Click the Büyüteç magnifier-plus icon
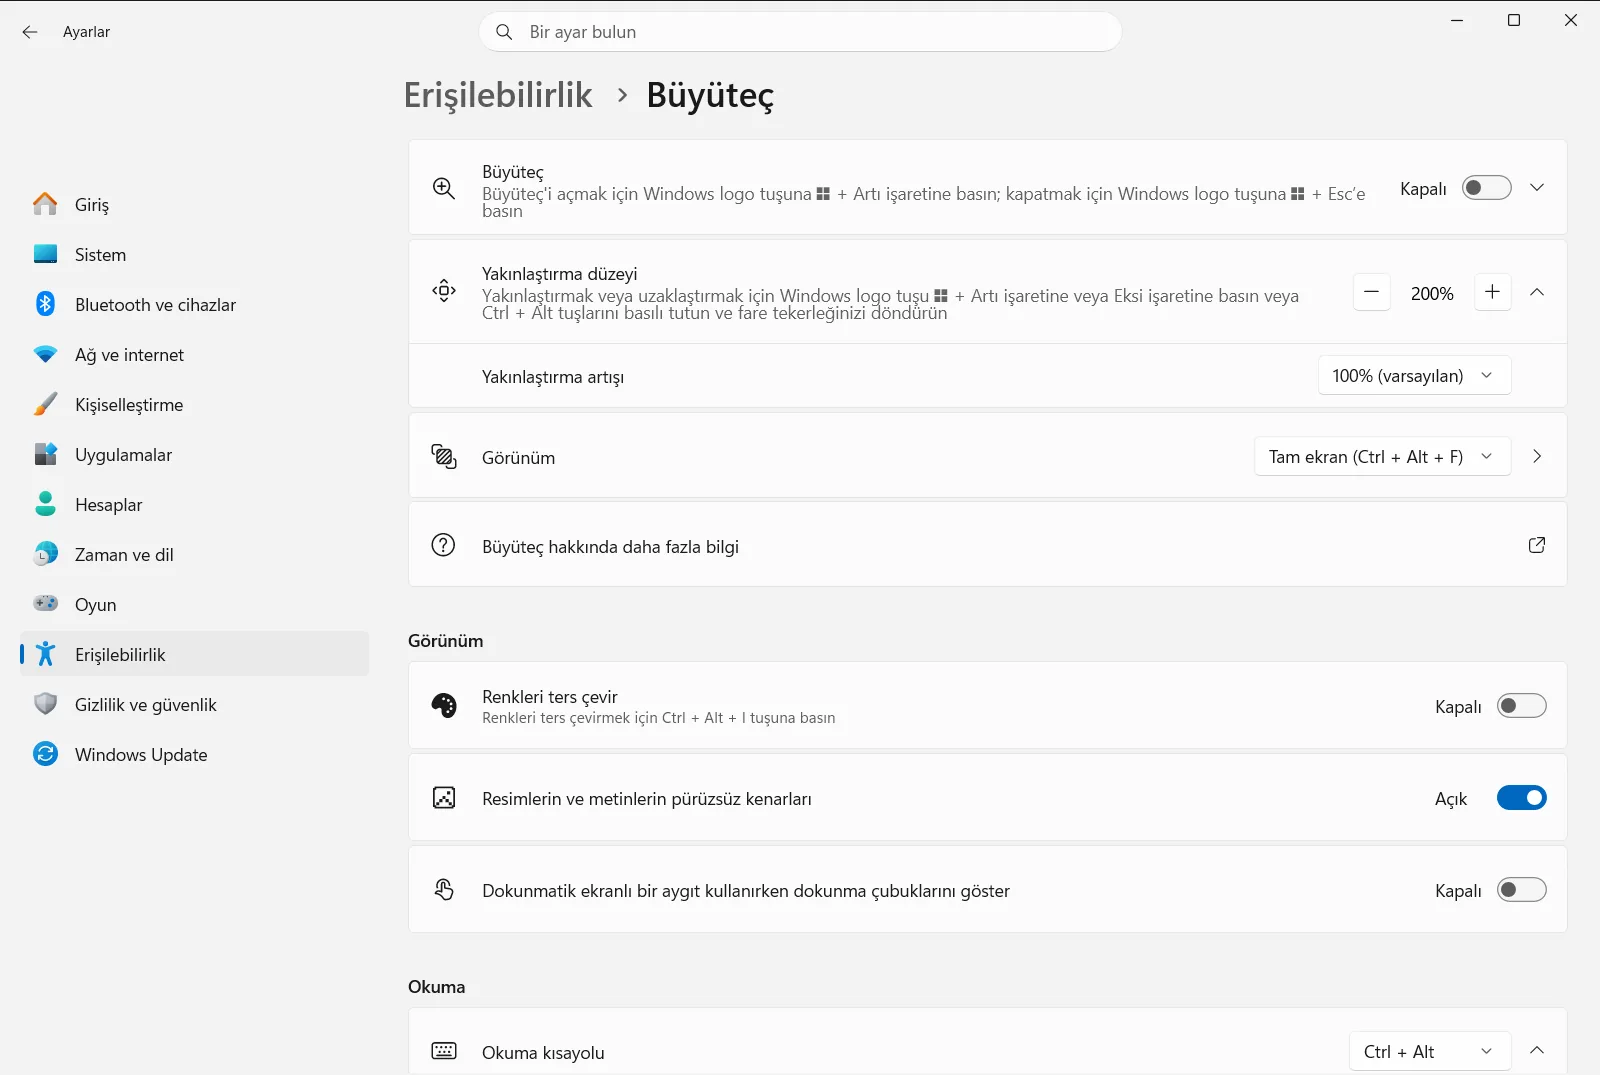Image resolution: width=1600 pixels, height=1075 pixels. (x=444, y=188)
